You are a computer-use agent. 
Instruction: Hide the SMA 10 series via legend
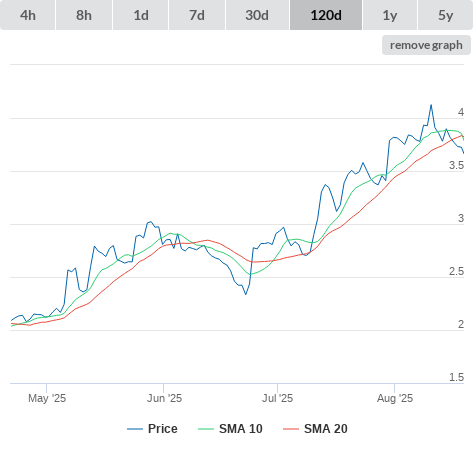230,429
